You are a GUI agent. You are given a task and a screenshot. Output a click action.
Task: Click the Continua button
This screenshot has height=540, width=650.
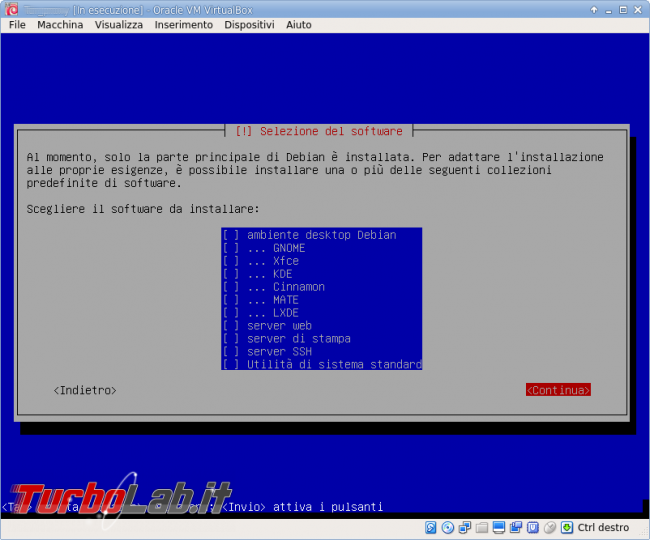pyautogui.click(x=558, y=390)
